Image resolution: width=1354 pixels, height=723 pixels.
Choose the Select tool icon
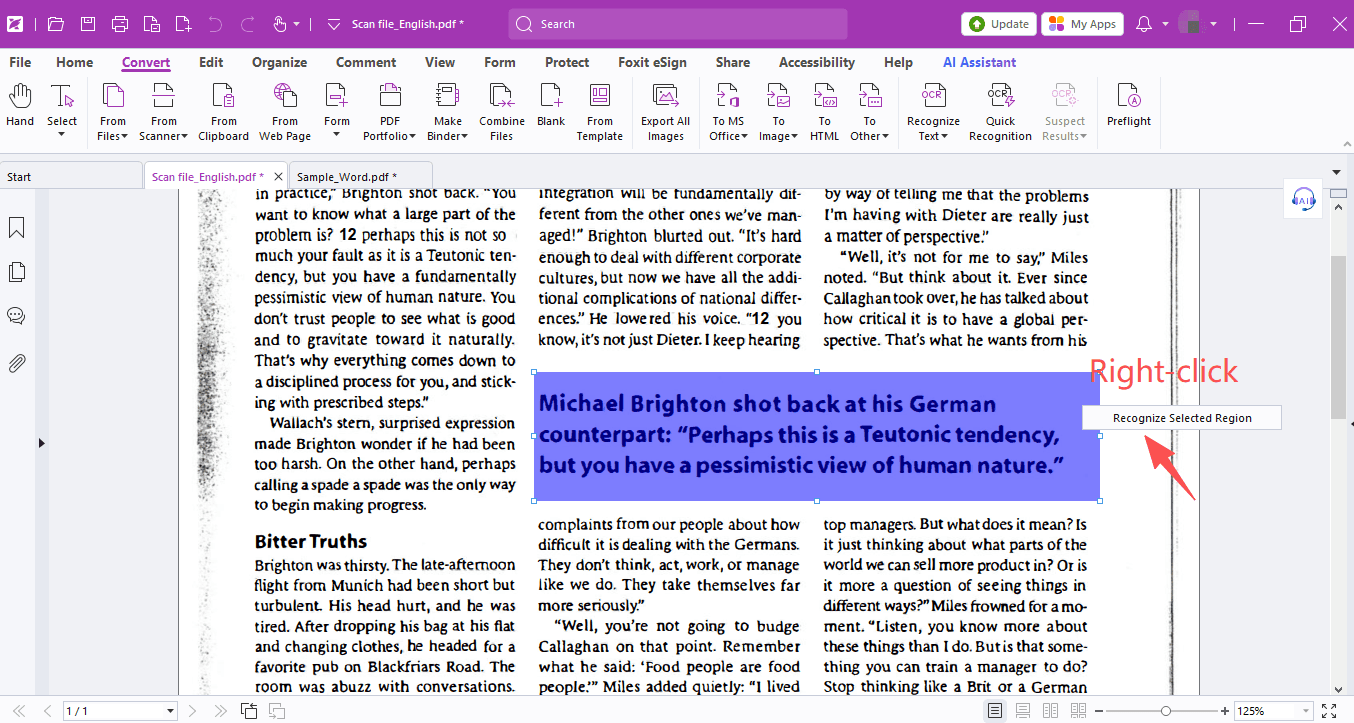62,97
